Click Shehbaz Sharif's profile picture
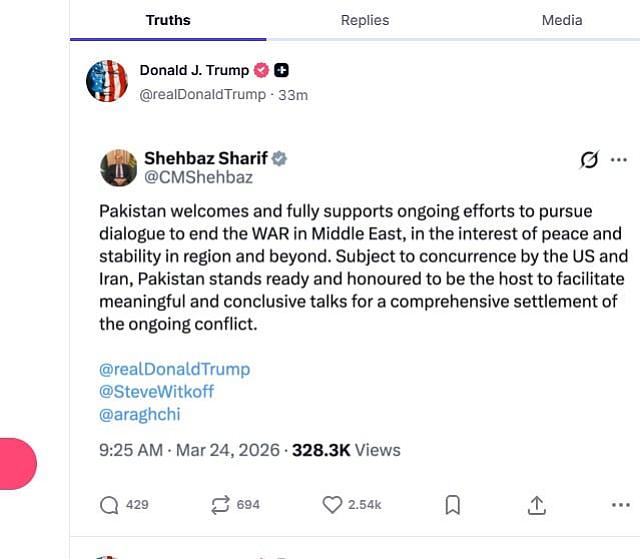This screenshot has width=640, height=559. click(118, 167)
